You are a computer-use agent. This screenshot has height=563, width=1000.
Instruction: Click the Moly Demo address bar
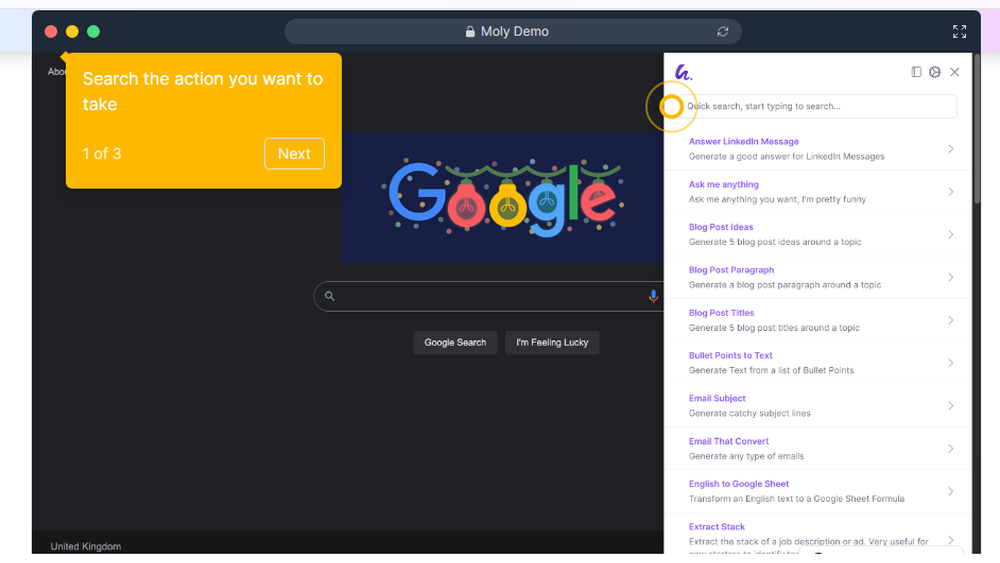(x=513, y=31)
